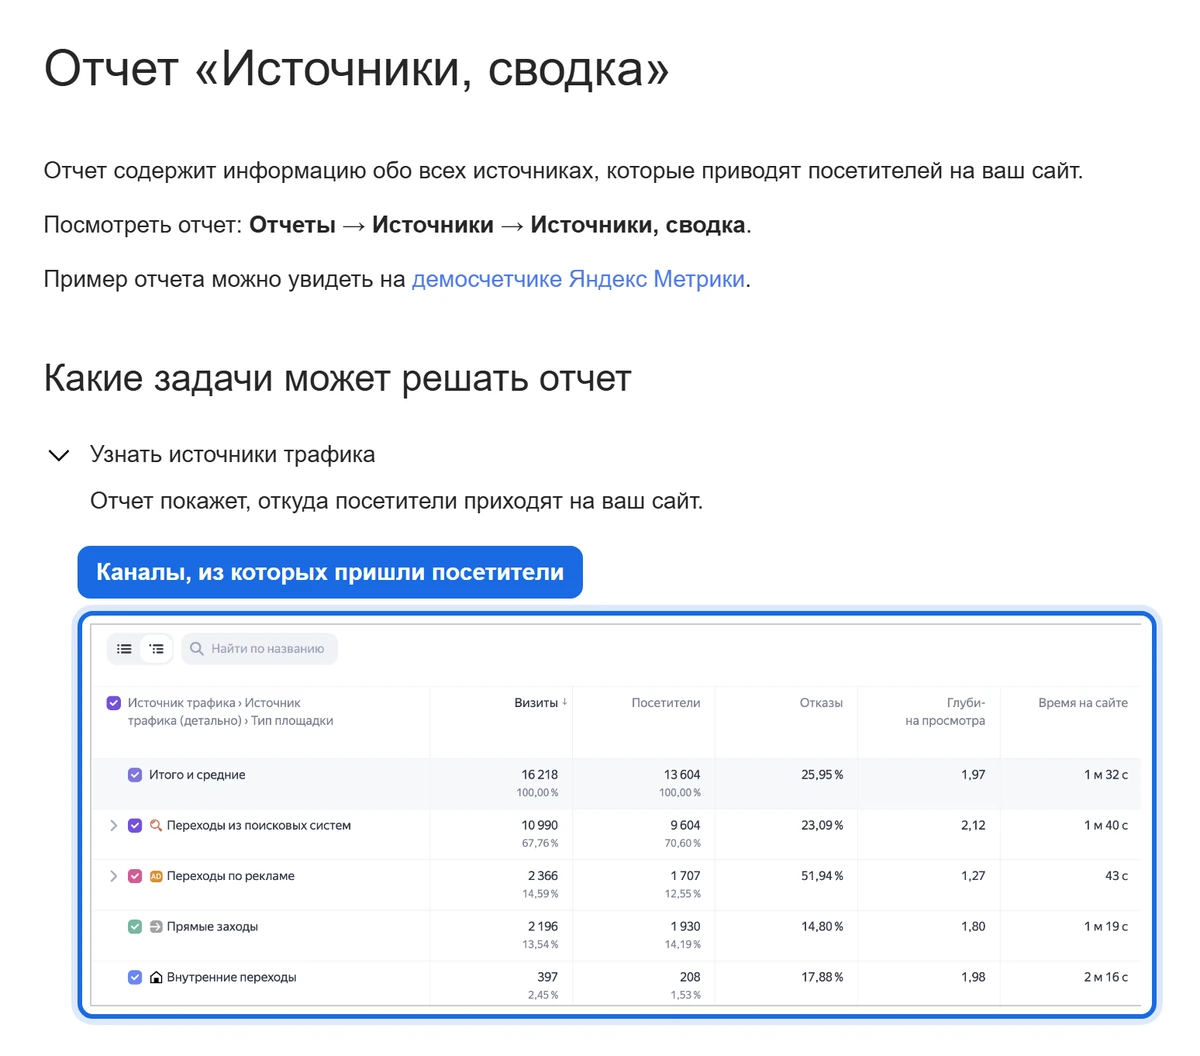Click the house icon for Внутренние переходы
The image size is (1200, 1056).
156,977
